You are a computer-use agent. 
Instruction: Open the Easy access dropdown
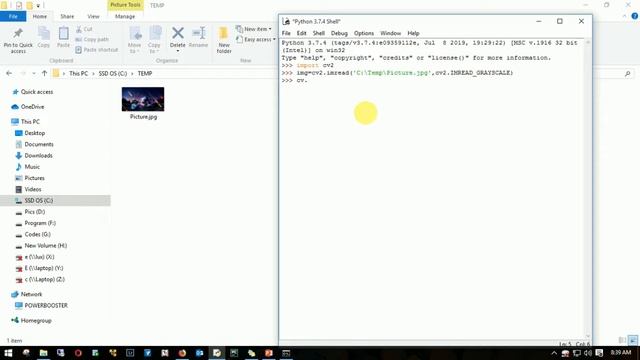pos(256,40)
